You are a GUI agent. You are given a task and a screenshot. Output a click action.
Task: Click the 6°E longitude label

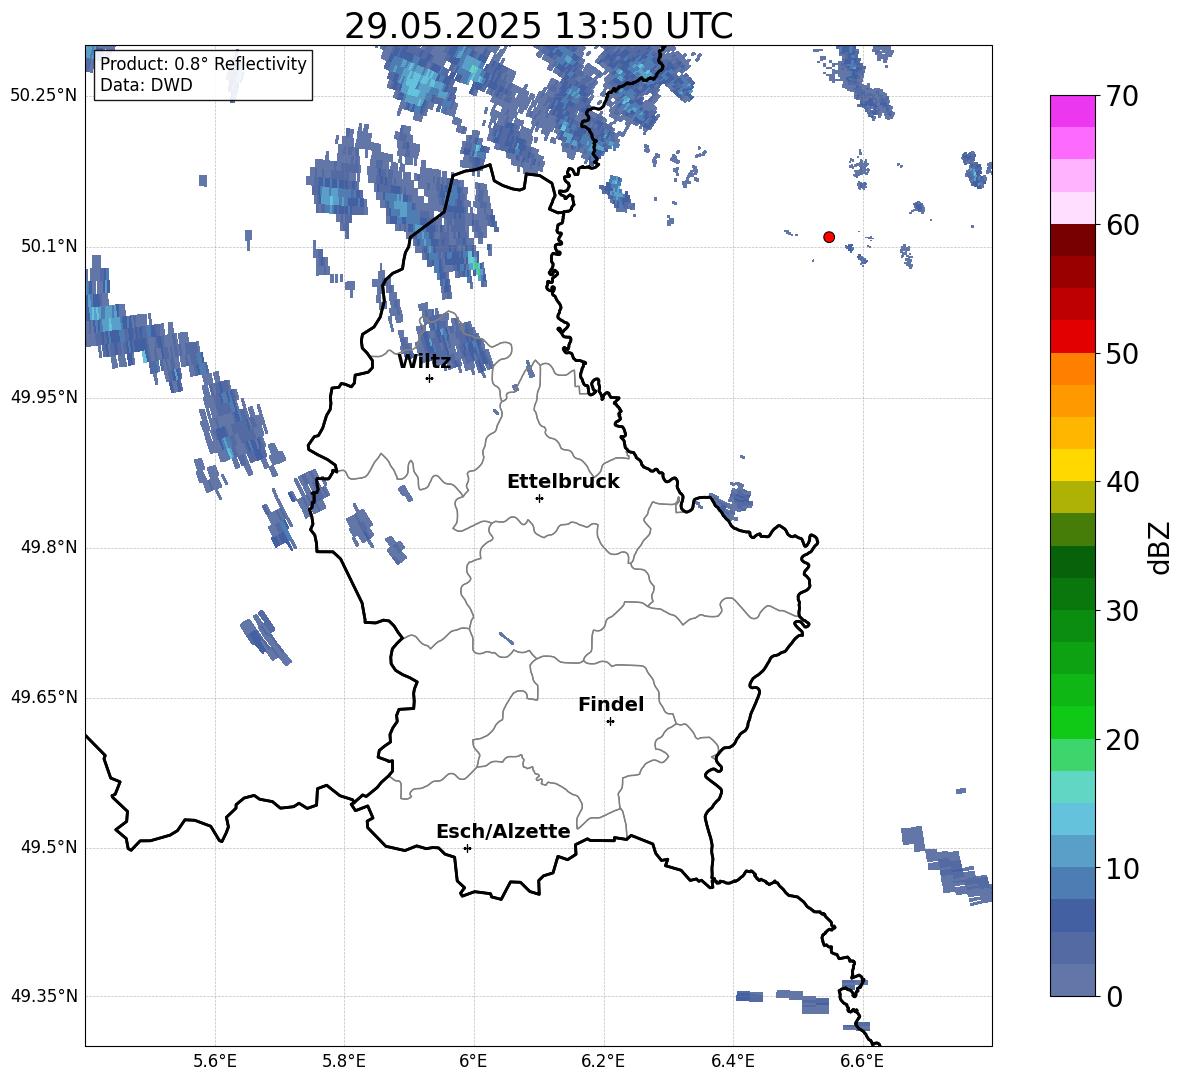tap(473, 1061)
